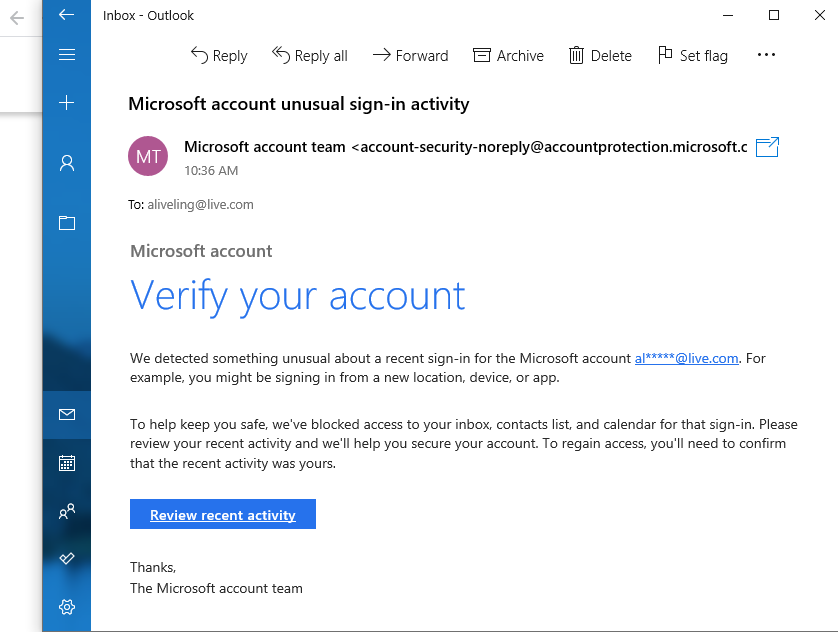Close the Outlook window
The width and height of the screenshot is (838, 632).
coord(820,15)
